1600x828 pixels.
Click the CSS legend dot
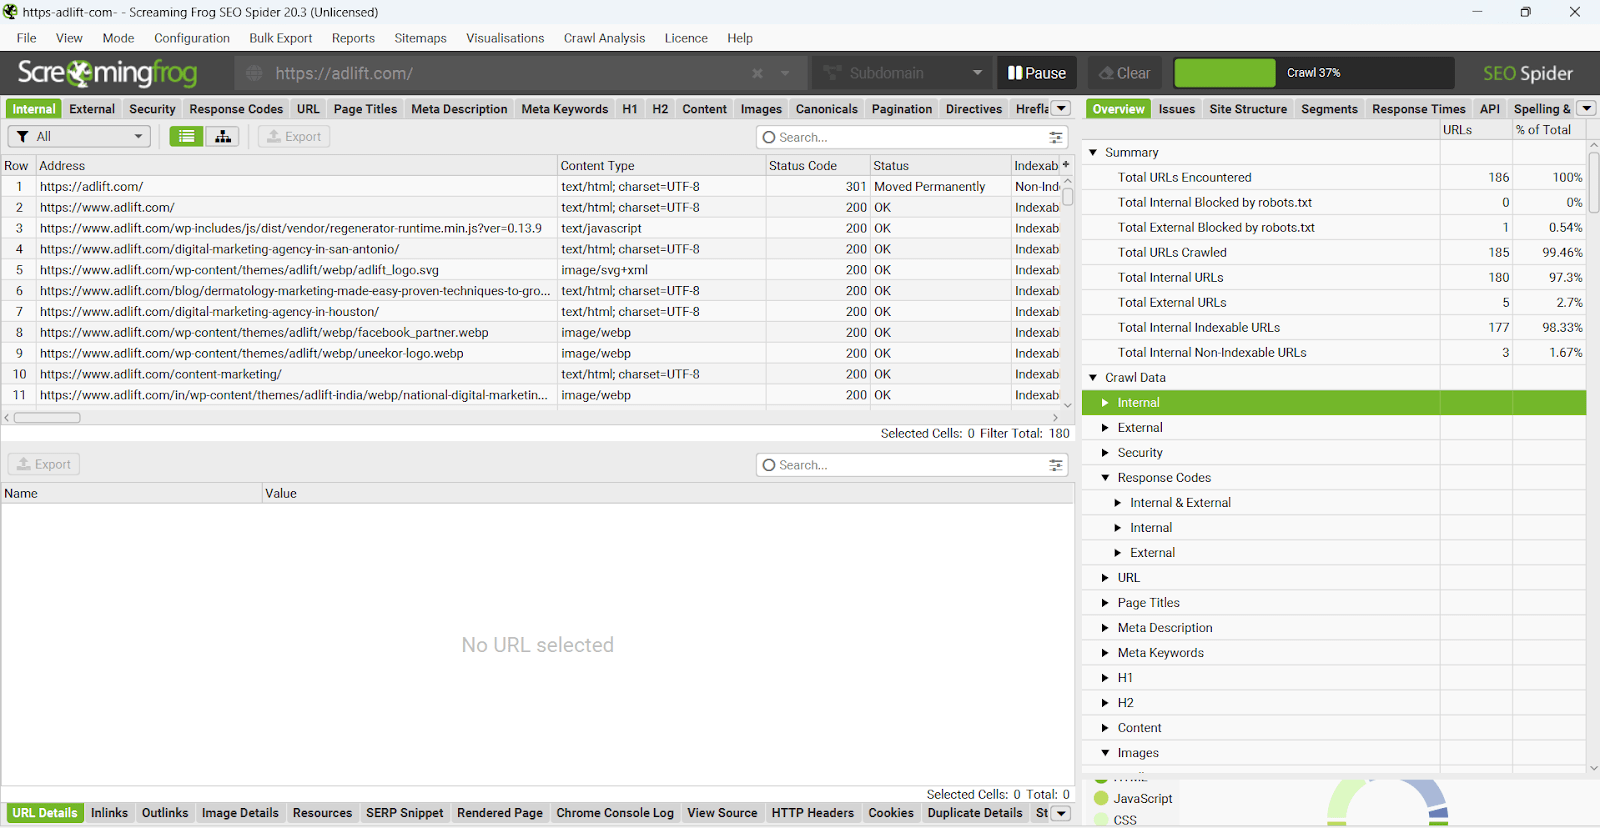coord(1101,820)
